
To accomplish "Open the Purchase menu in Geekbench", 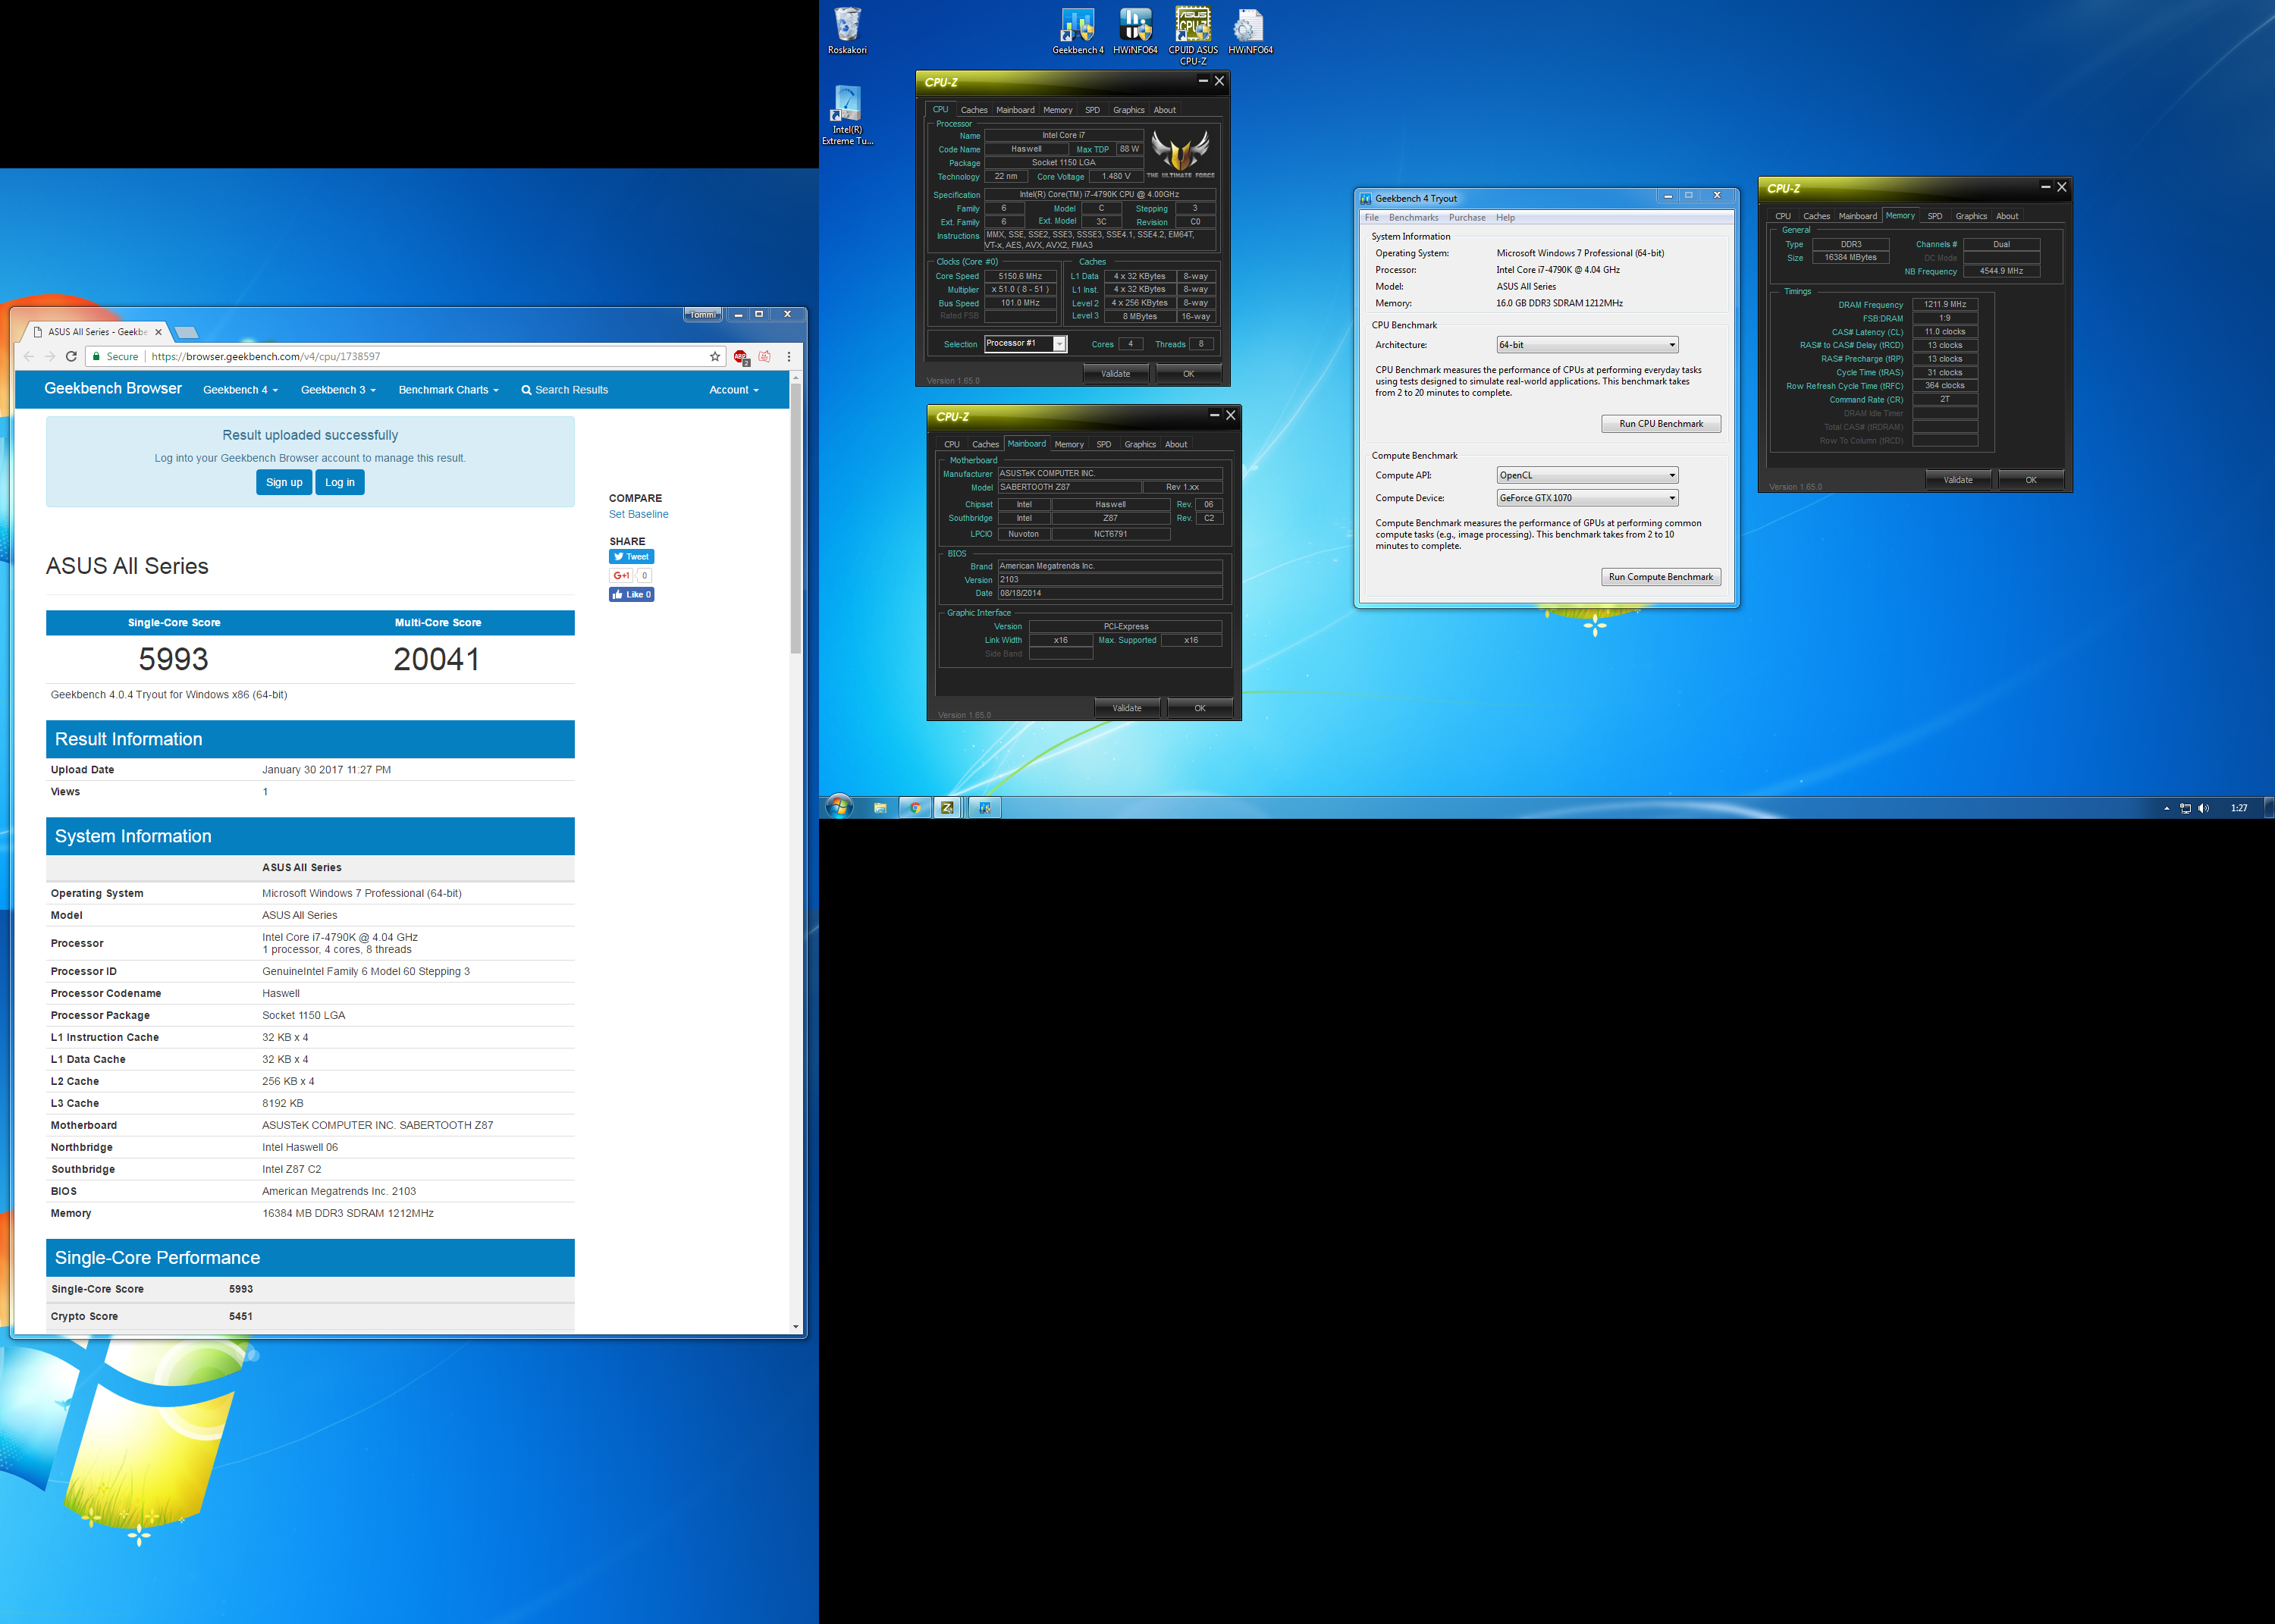I will 1467,217.
